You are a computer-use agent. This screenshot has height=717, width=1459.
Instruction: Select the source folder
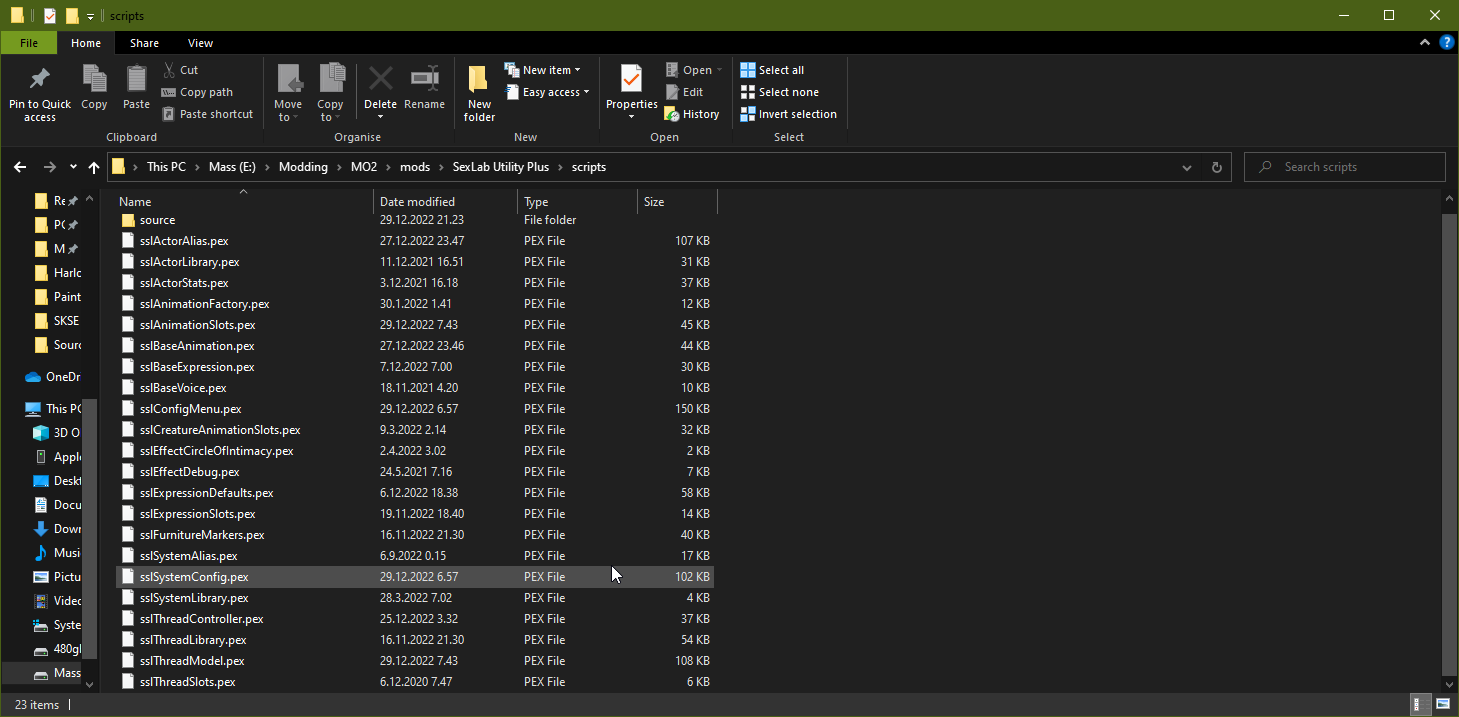[414, 220]
